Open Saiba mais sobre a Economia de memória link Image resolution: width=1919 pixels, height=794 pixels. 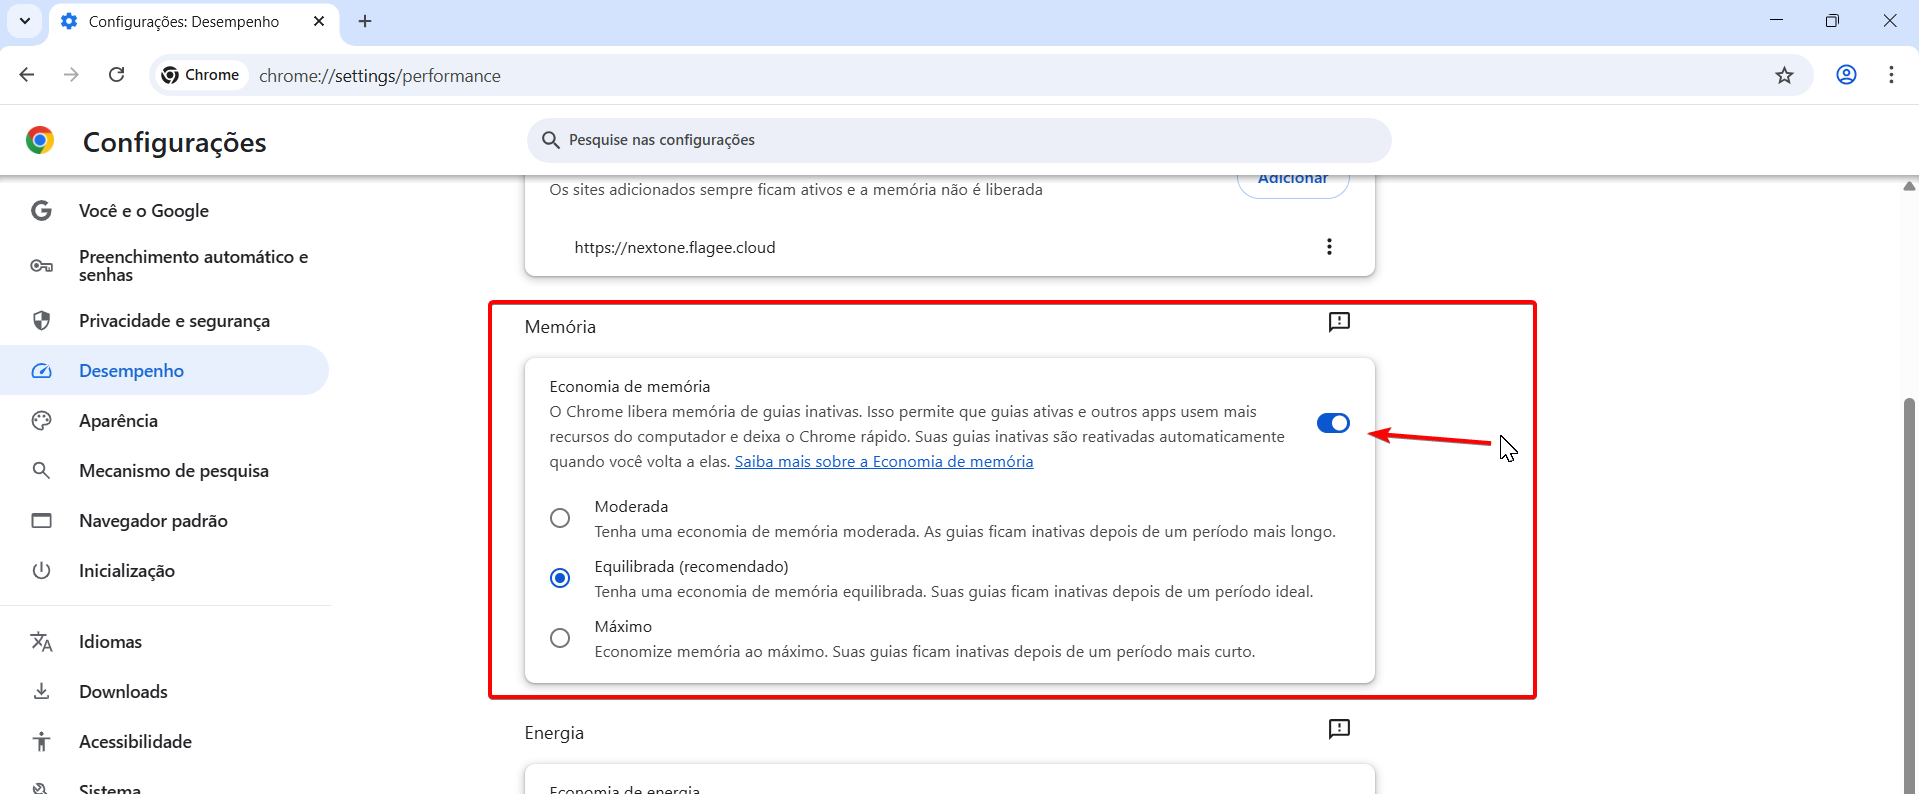(884, 462)
